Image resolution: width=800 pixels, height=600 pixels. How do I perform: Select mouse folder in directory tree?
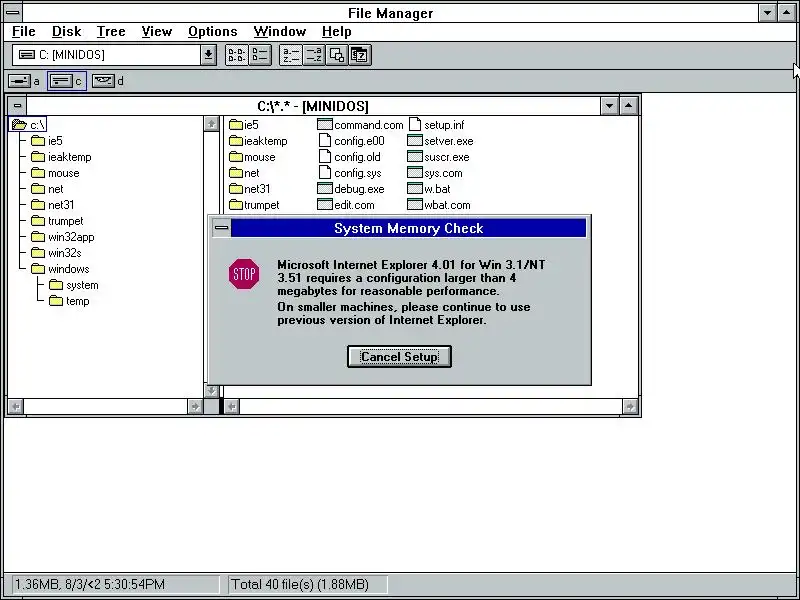[x=55, y=173]
